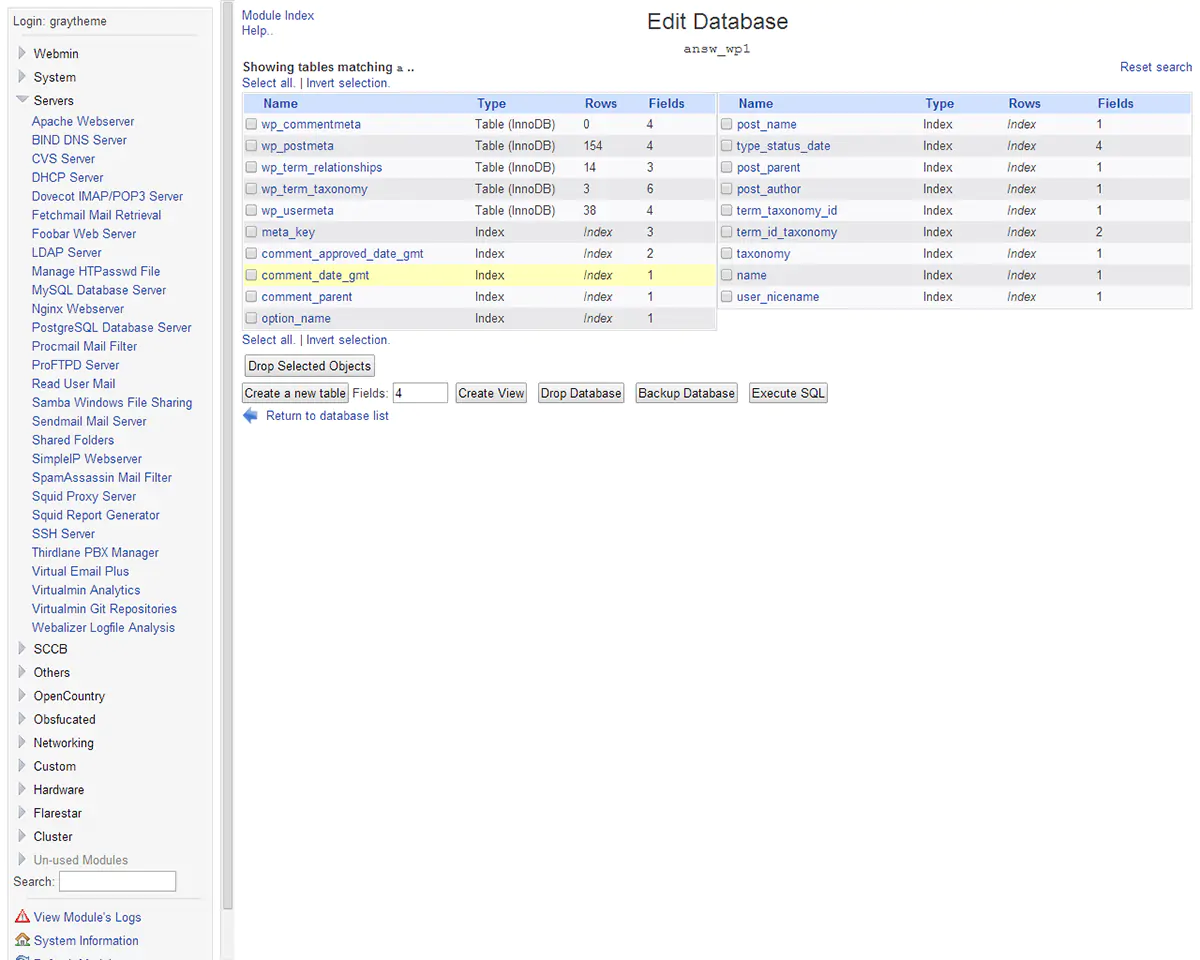Click the Fields number input box

coord(419,393)
